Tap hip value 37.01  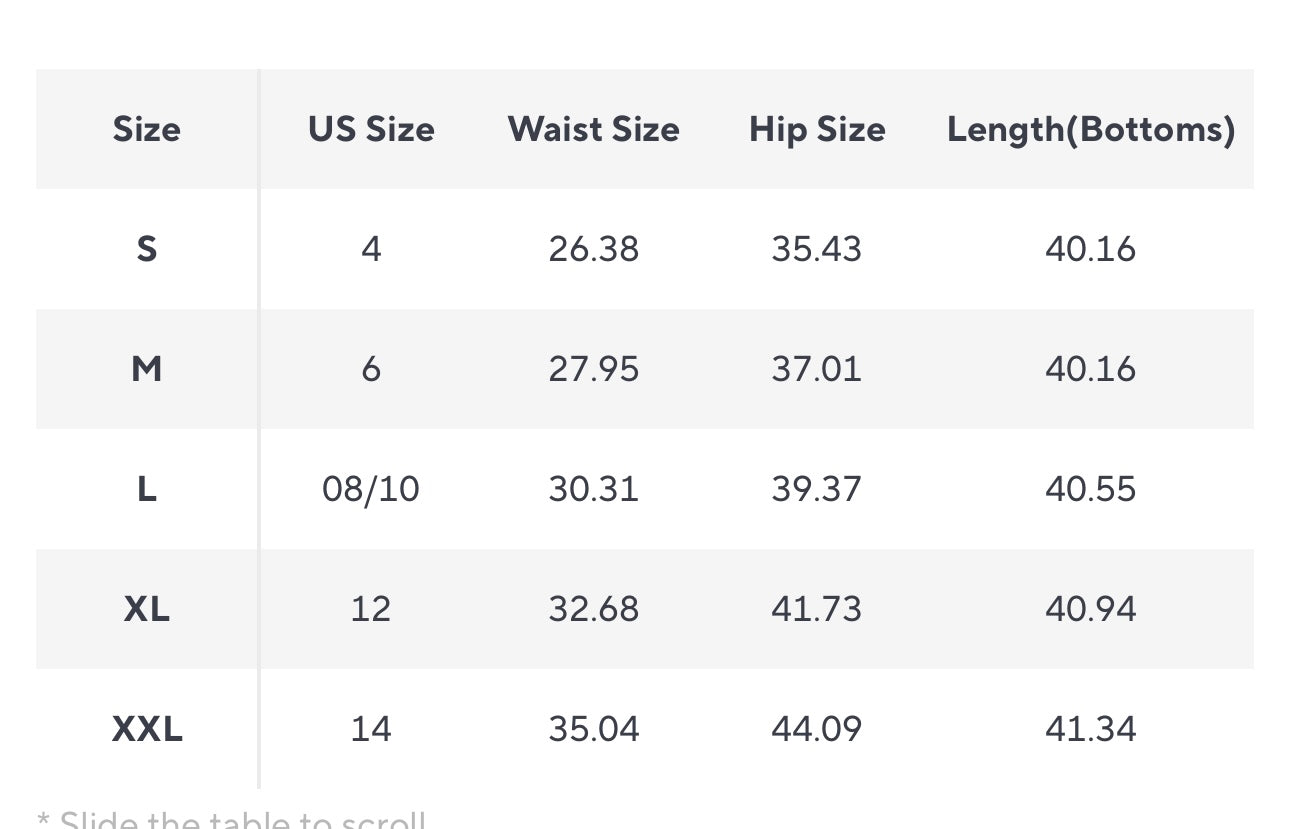coord(816,369)
